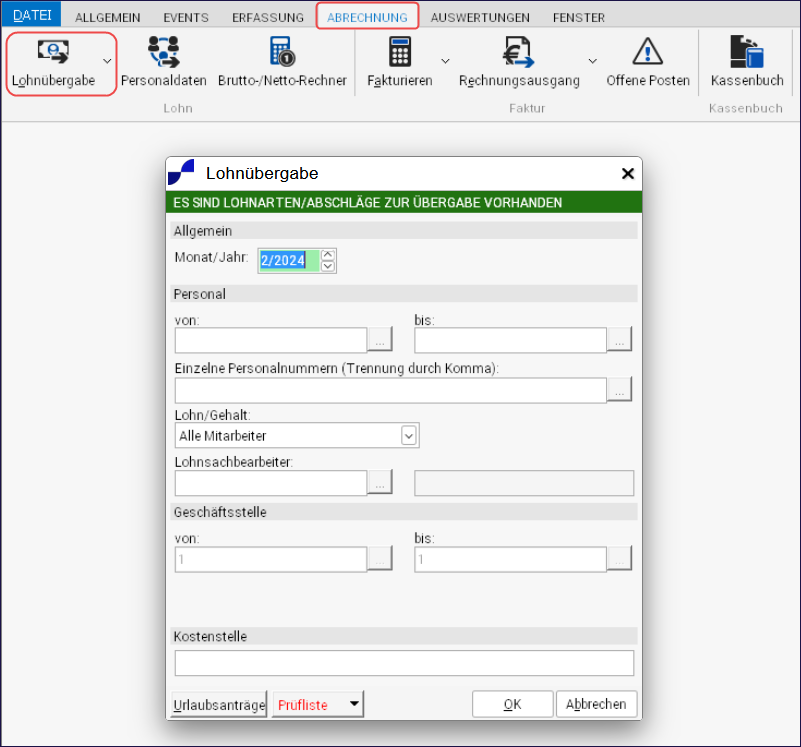The width and height of the screenshot is (801, 747).
Task: Click the Fakturieren icon
Action: pos(400,53)
